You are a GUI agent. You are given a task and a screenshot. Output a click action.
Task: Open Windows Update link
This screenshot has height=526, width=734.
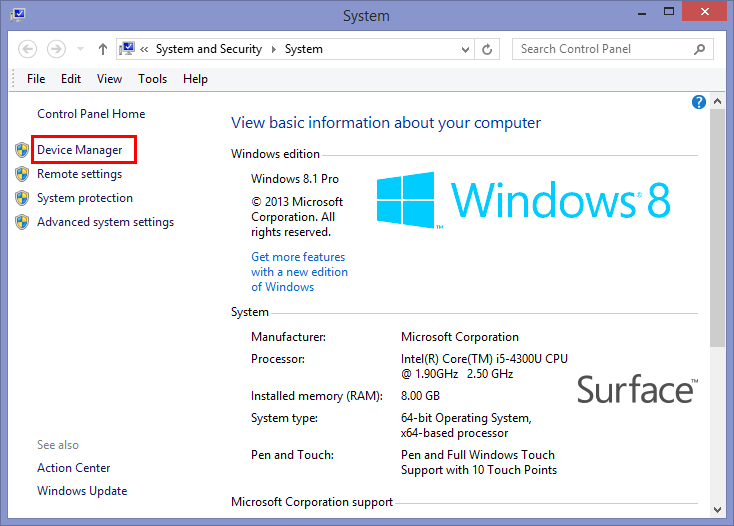[82, 491]
